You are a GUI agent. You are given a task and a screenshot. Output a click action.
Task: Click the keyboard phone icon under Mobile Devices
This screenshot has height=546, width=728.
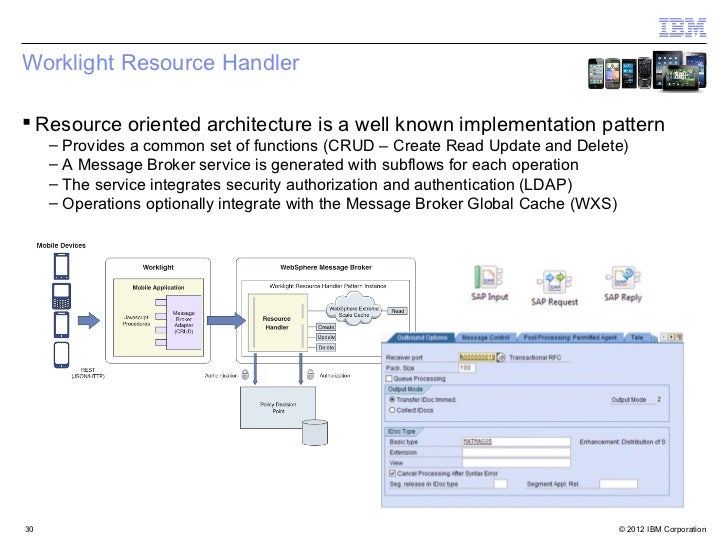pyautogui.click(x=61, y=296)
